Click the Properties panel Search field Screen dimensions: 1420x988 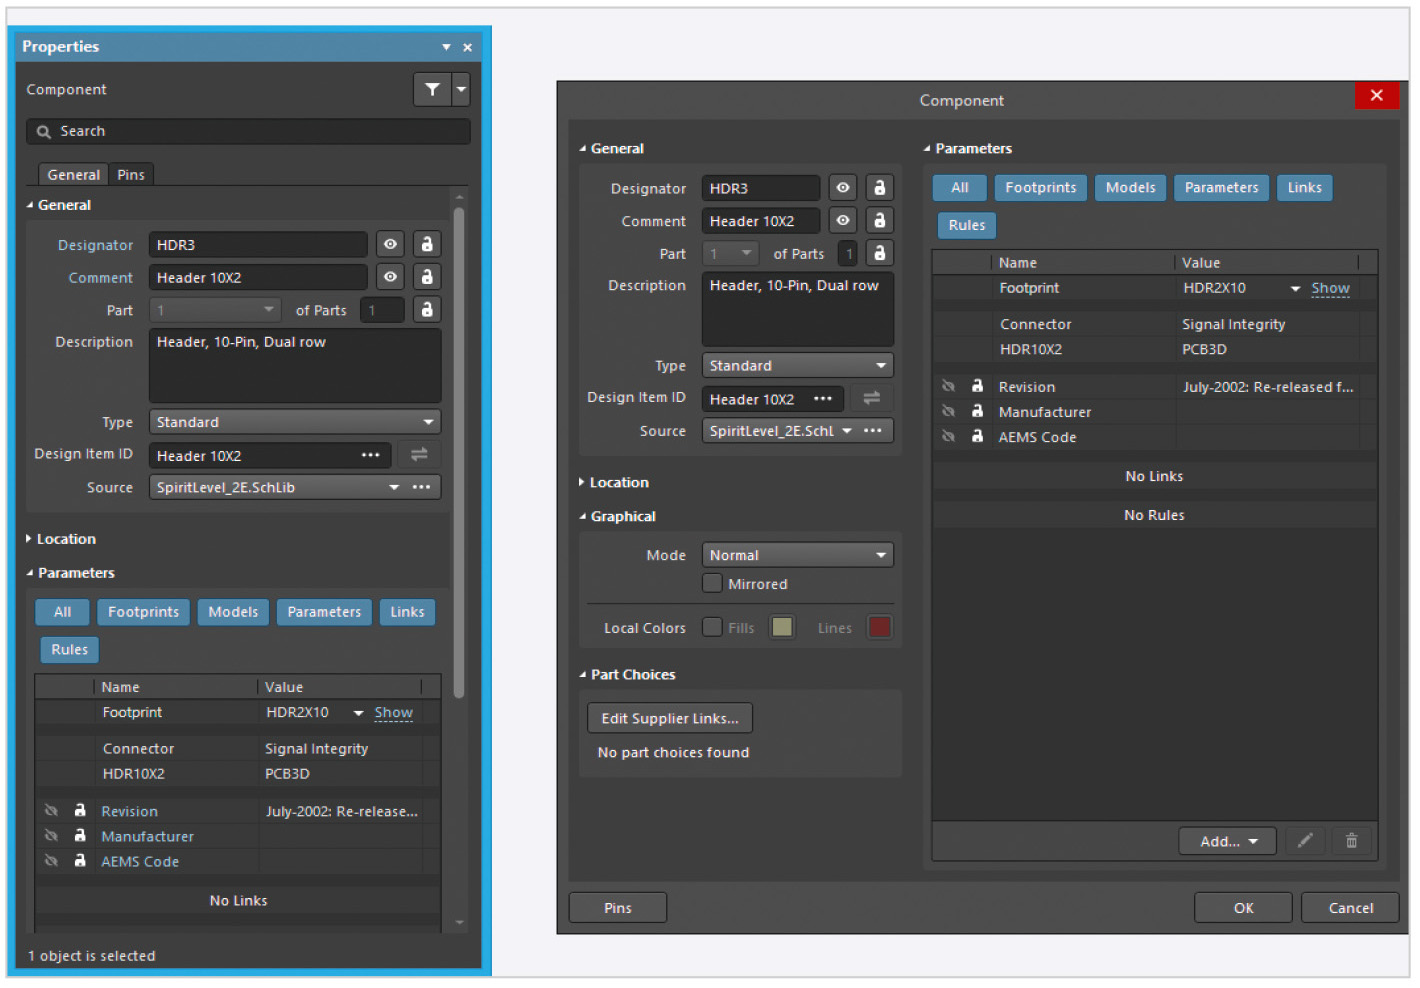248,131
